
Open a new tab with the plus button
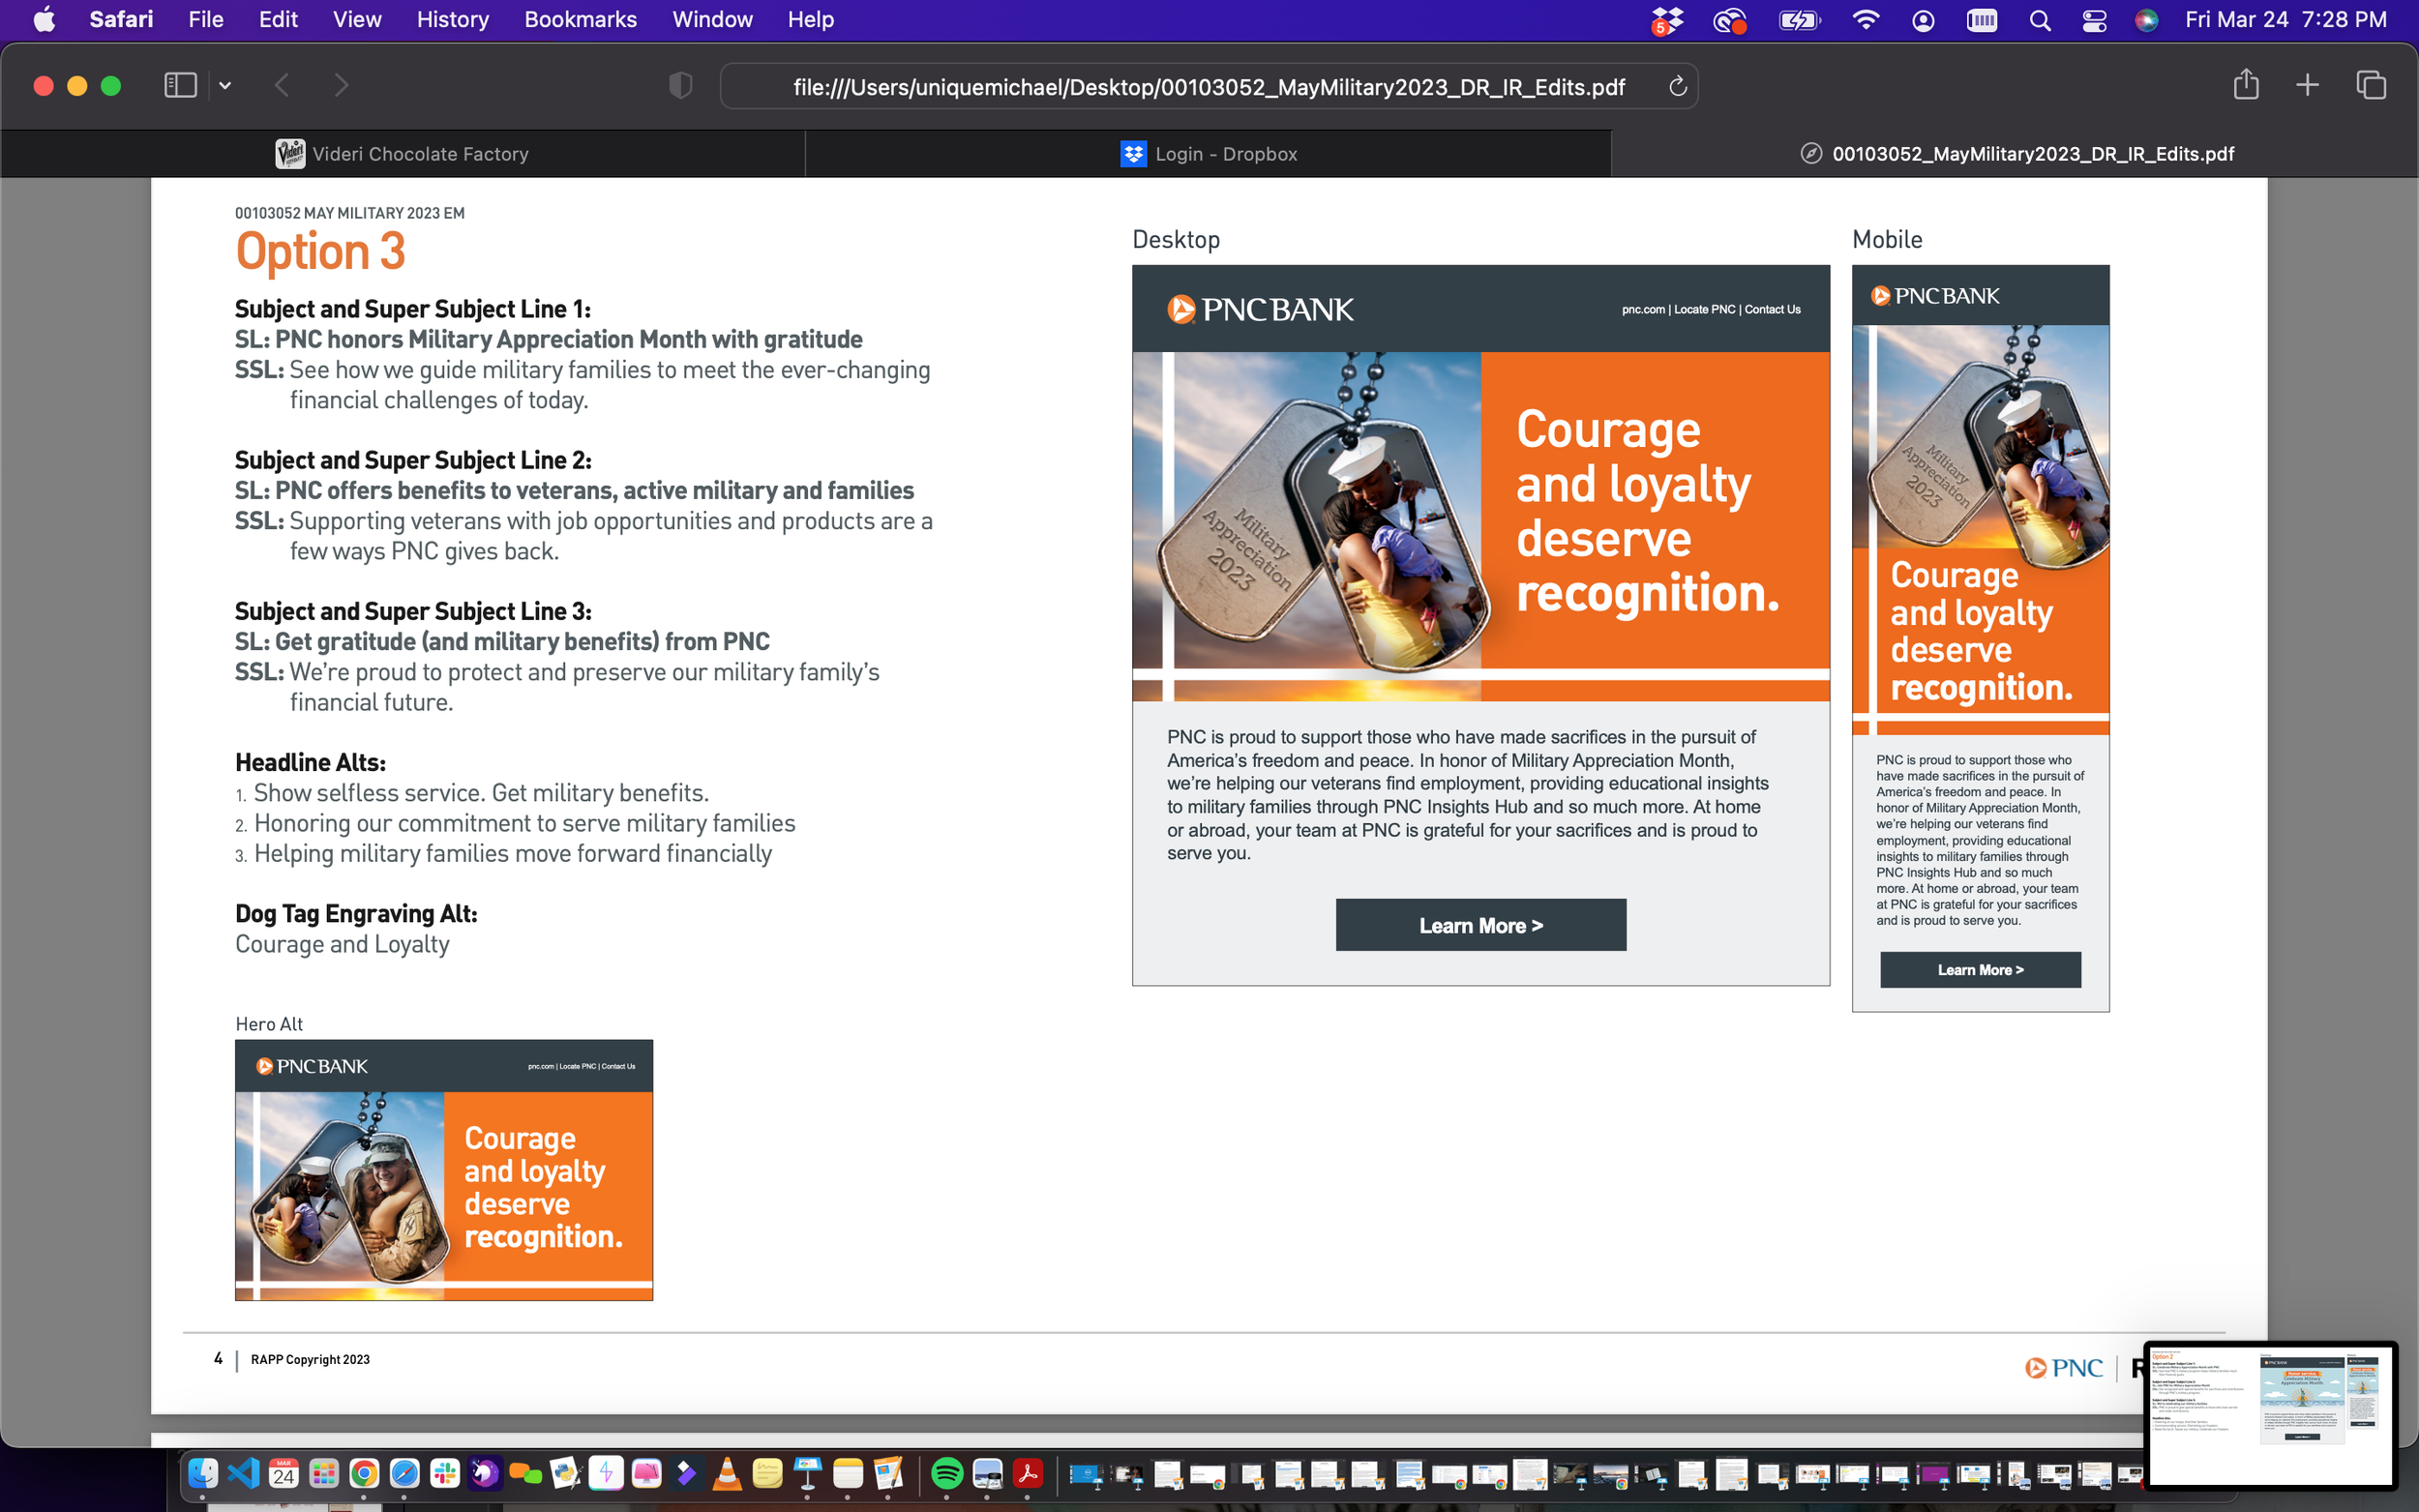point(2306,85)
